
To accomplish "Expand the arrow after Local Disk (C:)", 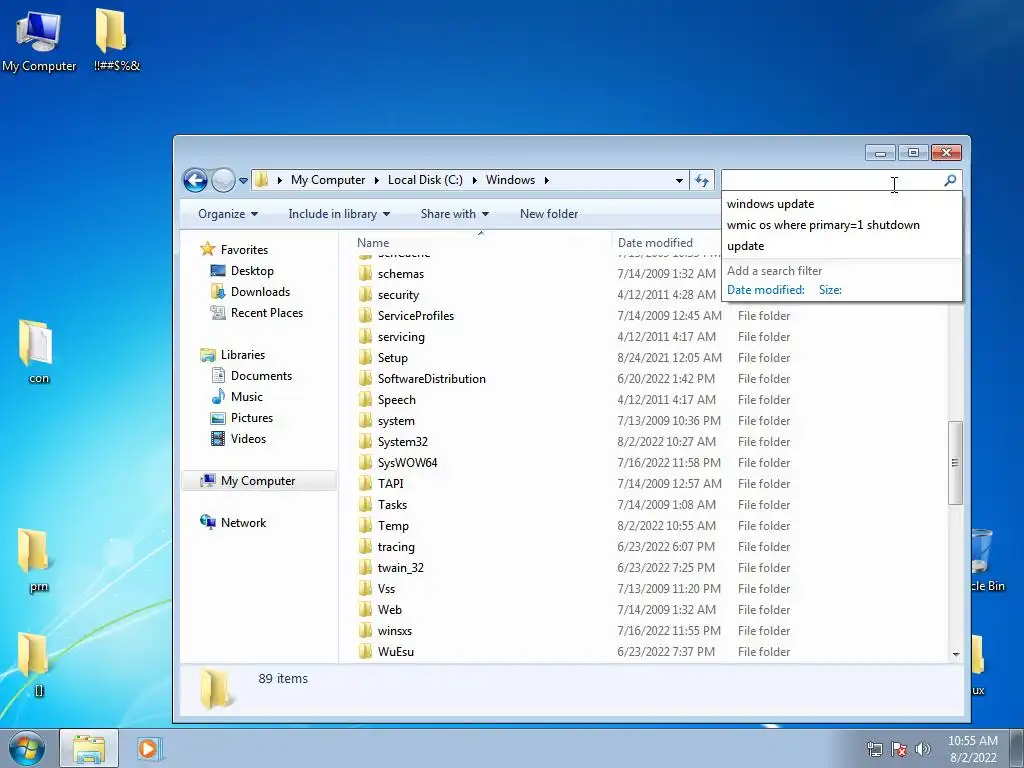I will click(474, 180).
